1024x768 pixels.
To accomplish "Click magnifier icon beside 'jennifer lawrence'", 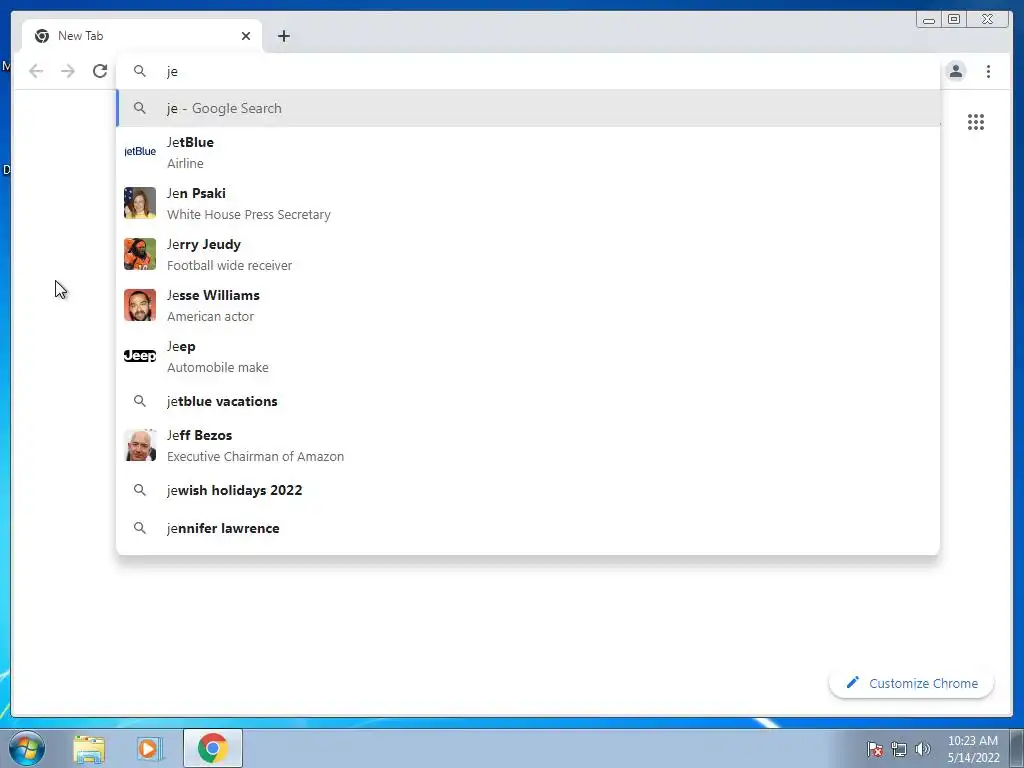I will pyautogui.click(x=140, y=528).
